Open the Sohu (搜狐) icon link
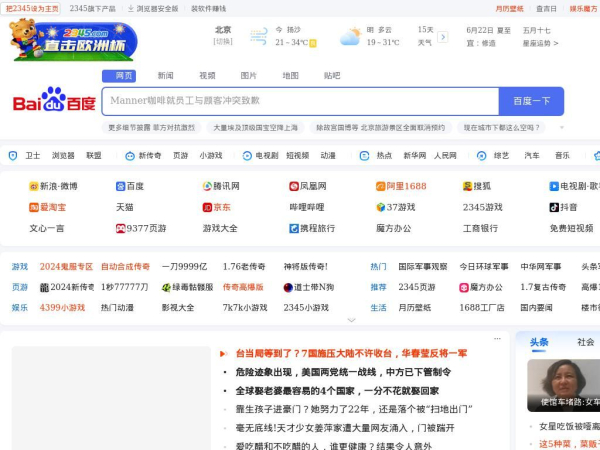 tap(467, 186)
